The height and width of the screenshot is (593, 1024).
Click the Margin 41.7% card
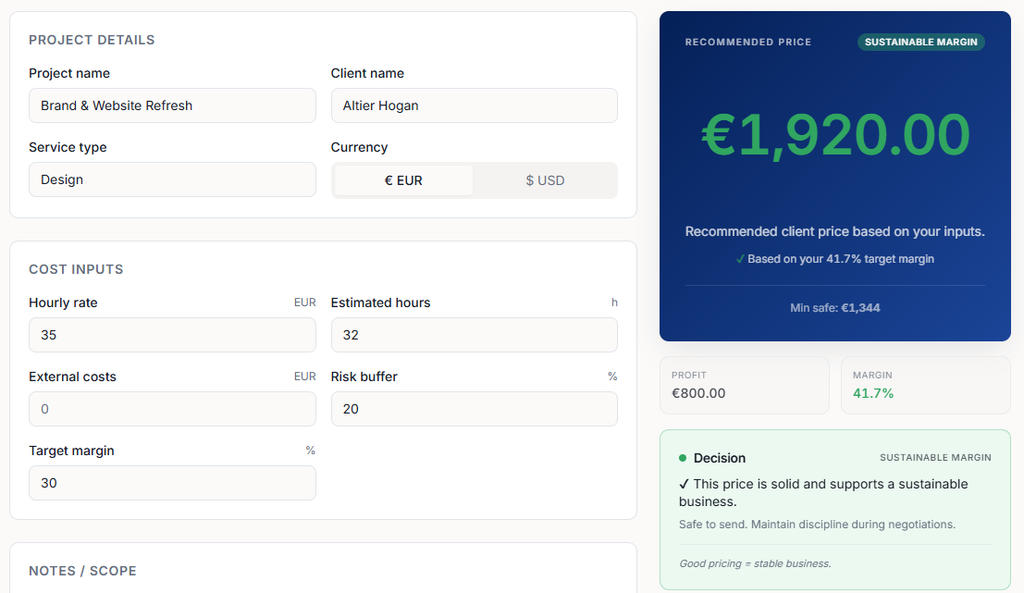(x=925, y=385)
